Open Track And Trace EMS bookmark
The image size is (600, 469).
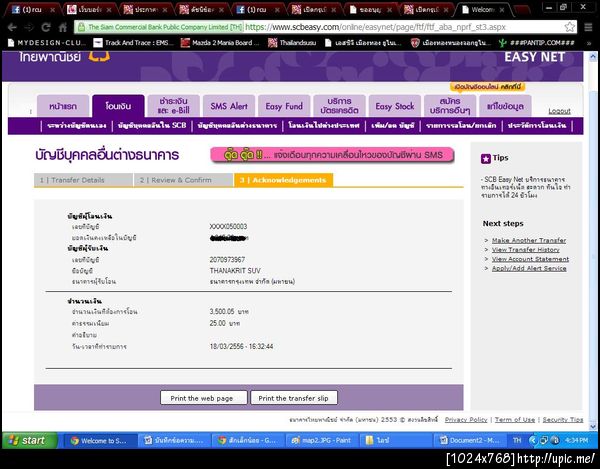point(134,43)
